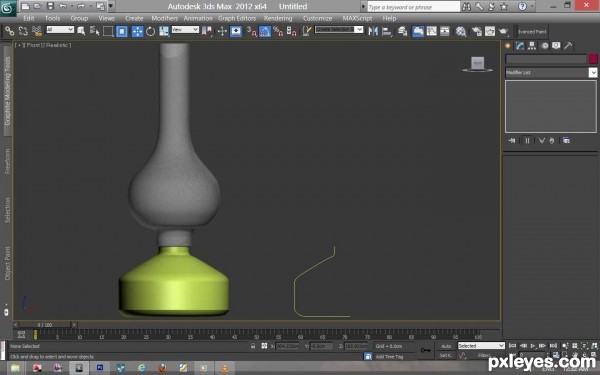Image resolution: width=600 pixels, height=375 pixels.
Task: Toggle Percent Snap
Action: tap(278, 31)
